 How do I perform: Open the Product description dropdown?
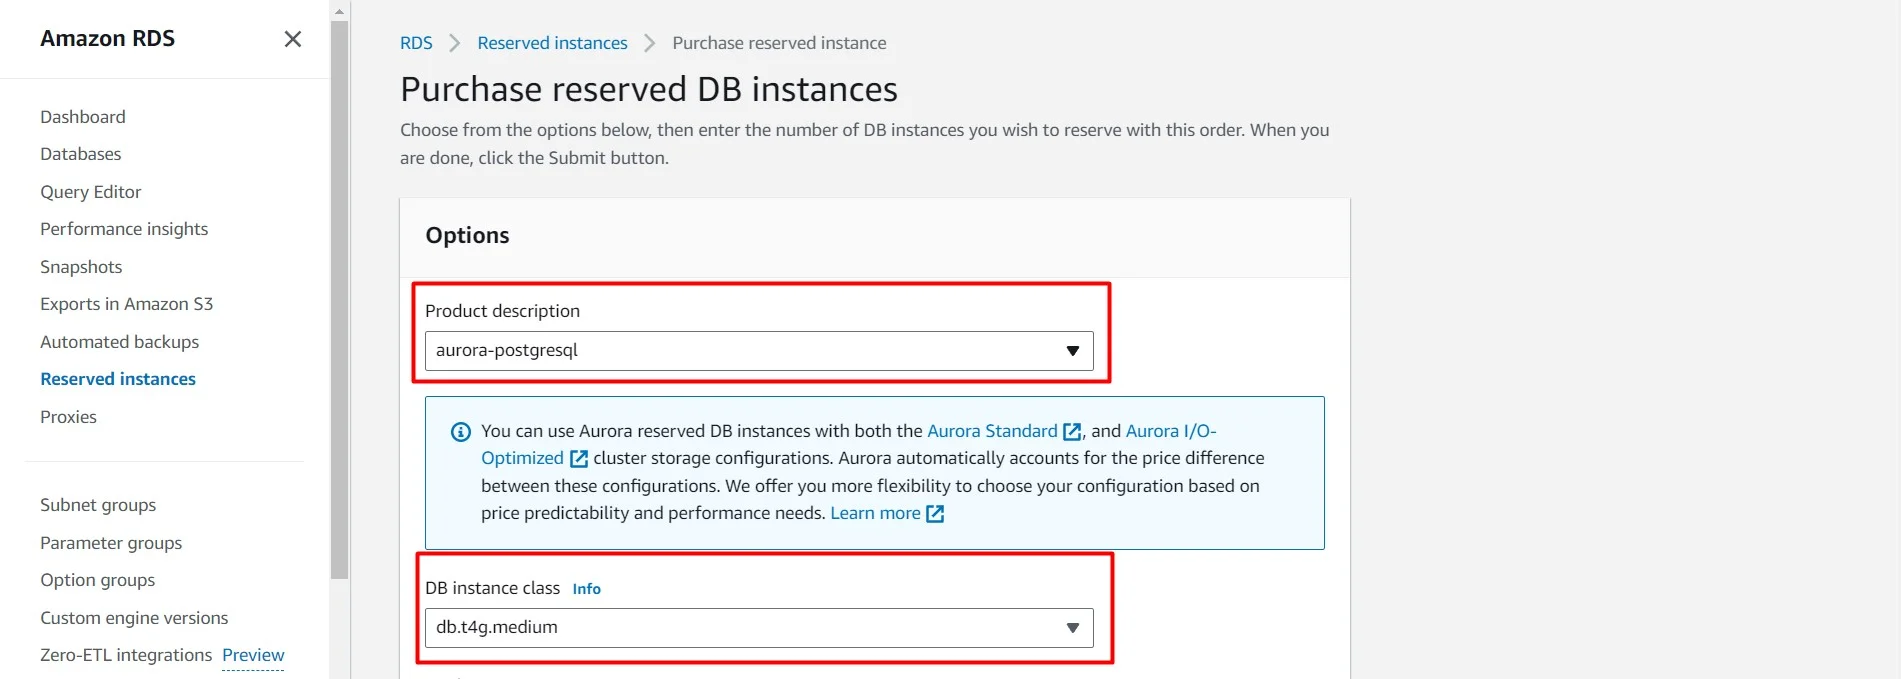tap(759, 351)
